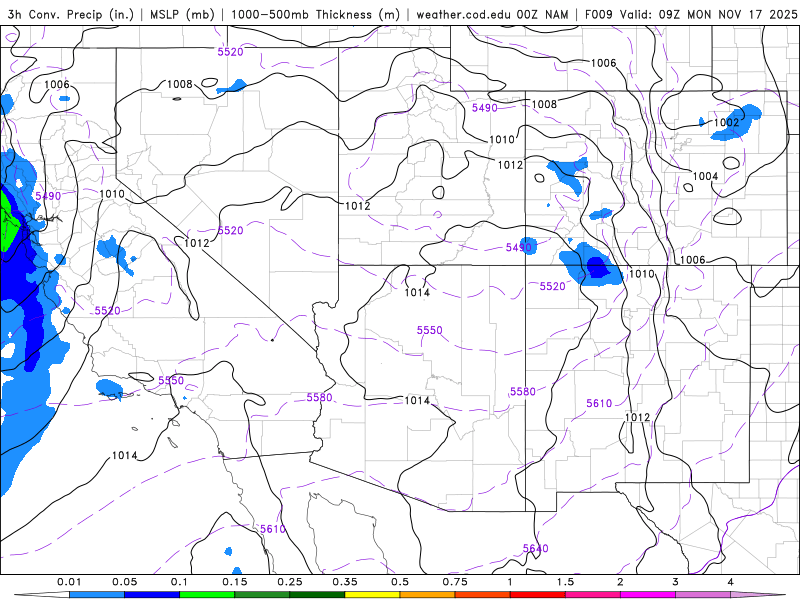
Task: Select the '0.75' legend value
Action: pos(455,582)
